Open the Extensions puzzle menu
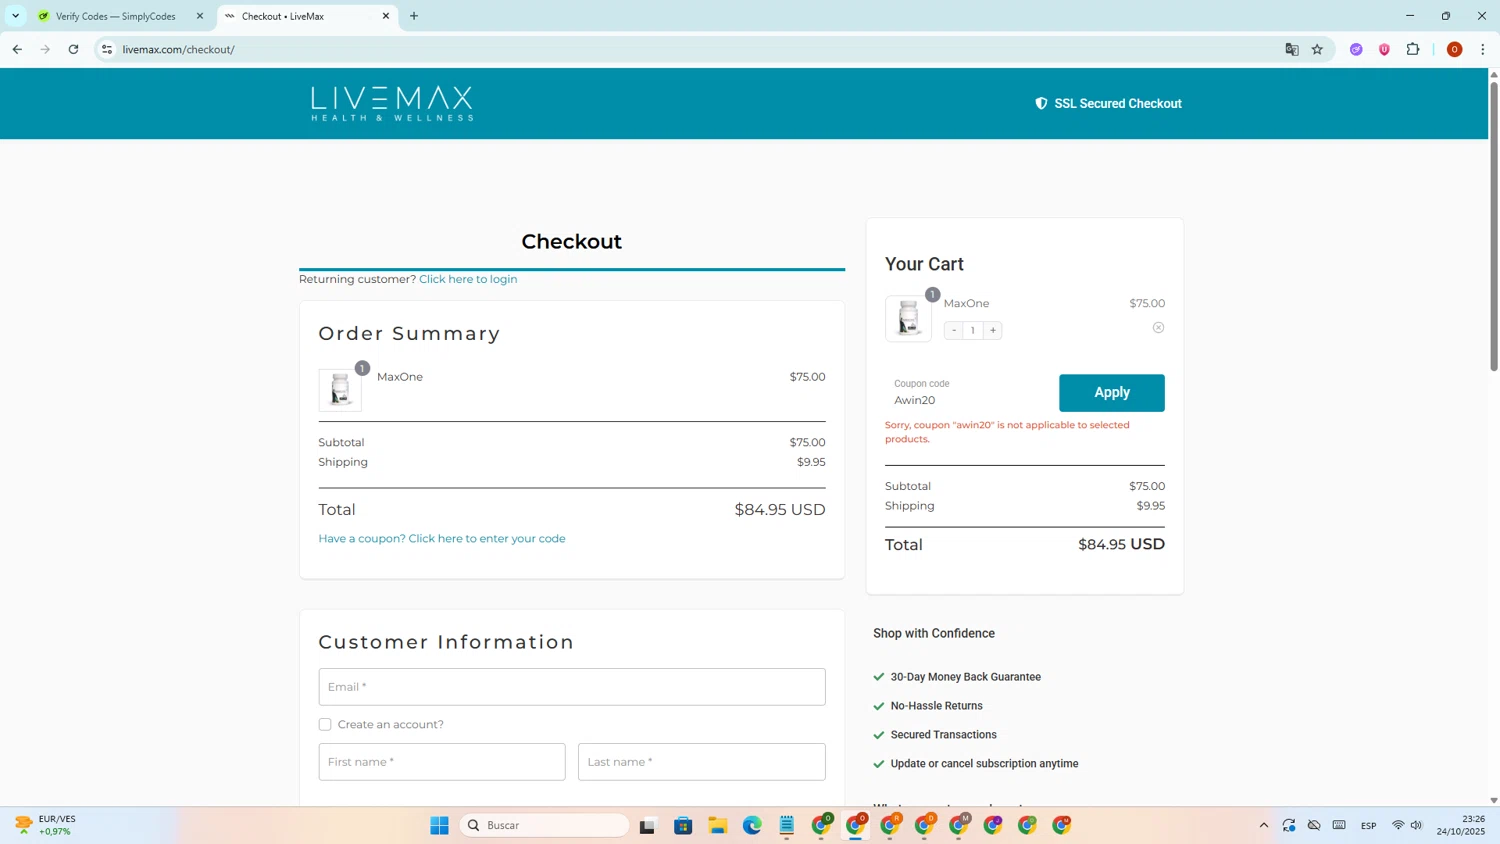 point(1413,49)
